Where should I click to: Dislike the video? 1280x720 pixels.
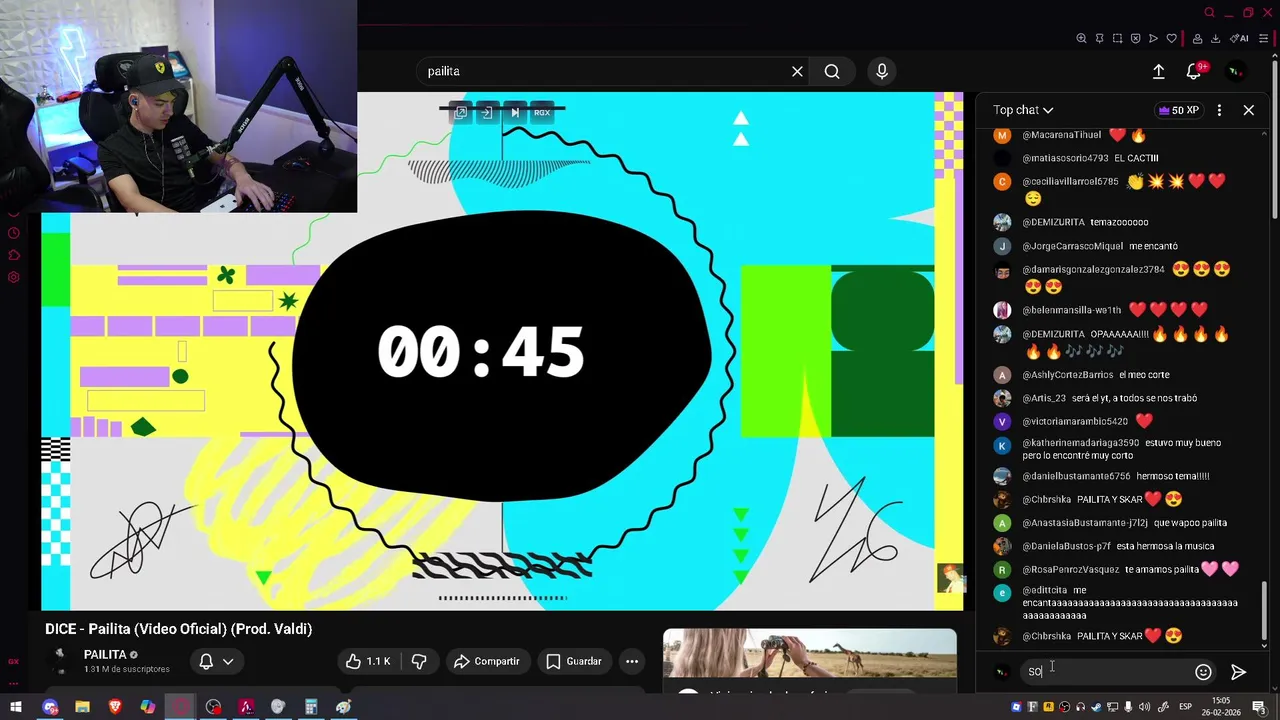coord(419,661)
